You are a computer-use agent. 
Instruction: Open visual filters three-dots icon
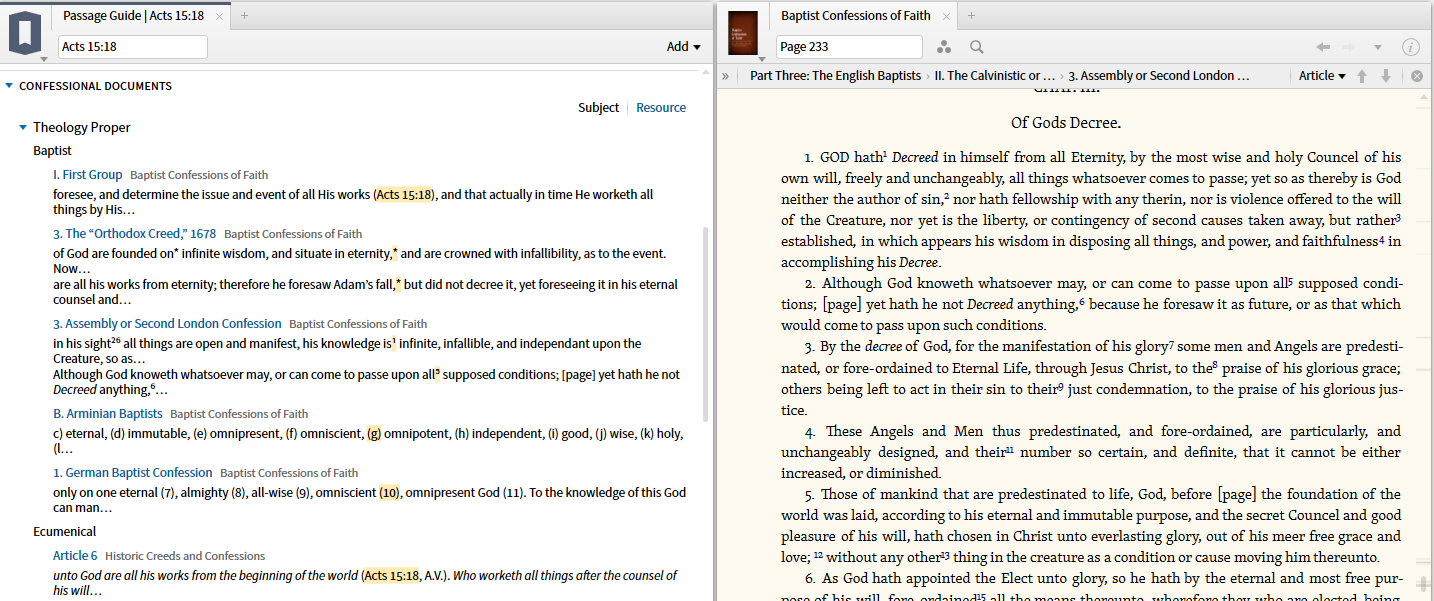(x=944, y=47)
